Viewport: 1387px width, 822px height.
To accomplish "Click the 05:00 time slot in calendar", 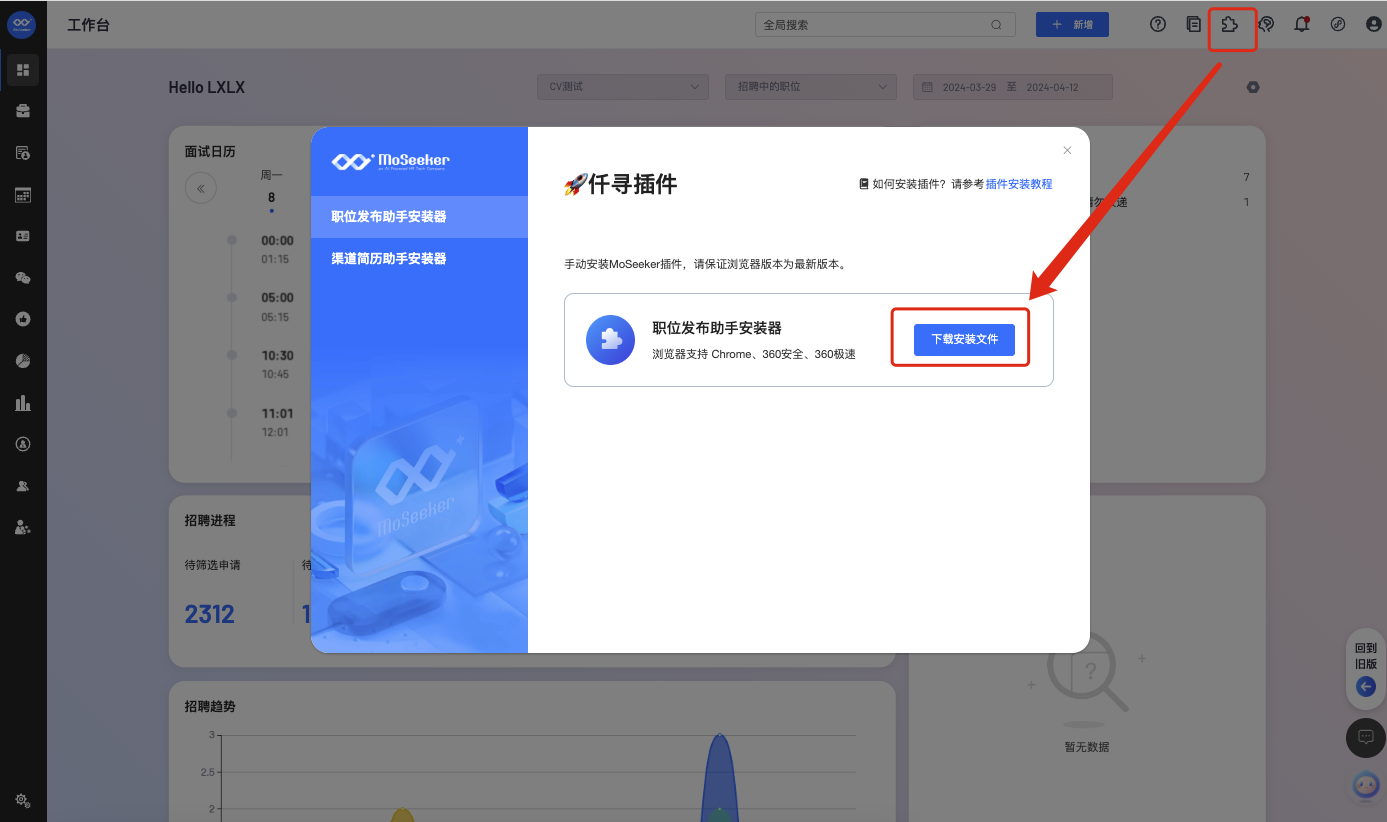I will pos(277,298).
